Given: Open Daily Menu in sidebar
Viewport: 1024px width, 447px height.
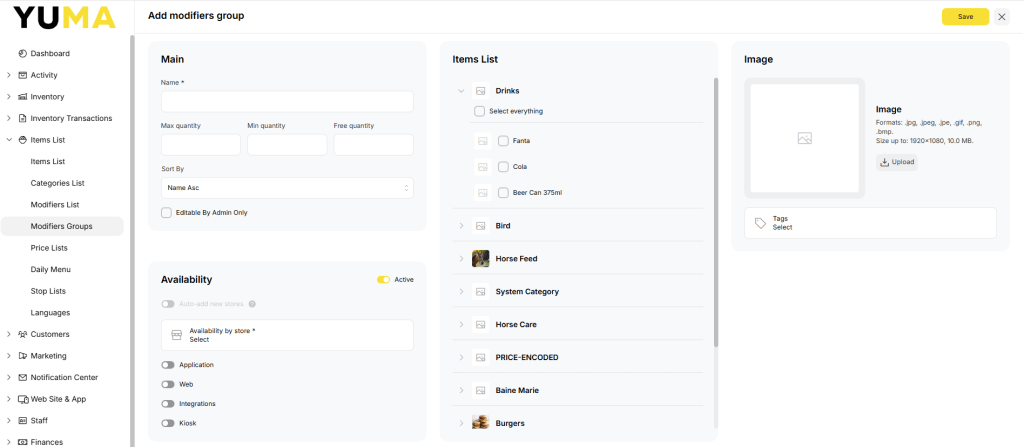Looking at the screenshot, I should (50, 269).
